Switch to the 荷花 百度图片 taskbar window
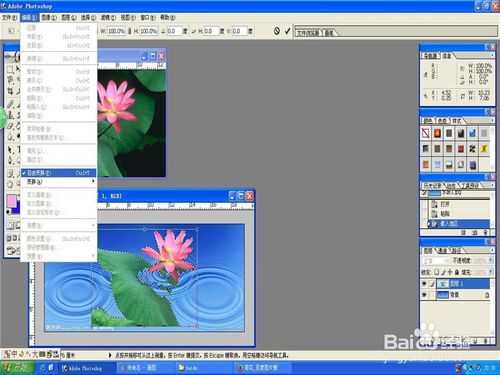The image size is (500, 375). tap(262, 368)
